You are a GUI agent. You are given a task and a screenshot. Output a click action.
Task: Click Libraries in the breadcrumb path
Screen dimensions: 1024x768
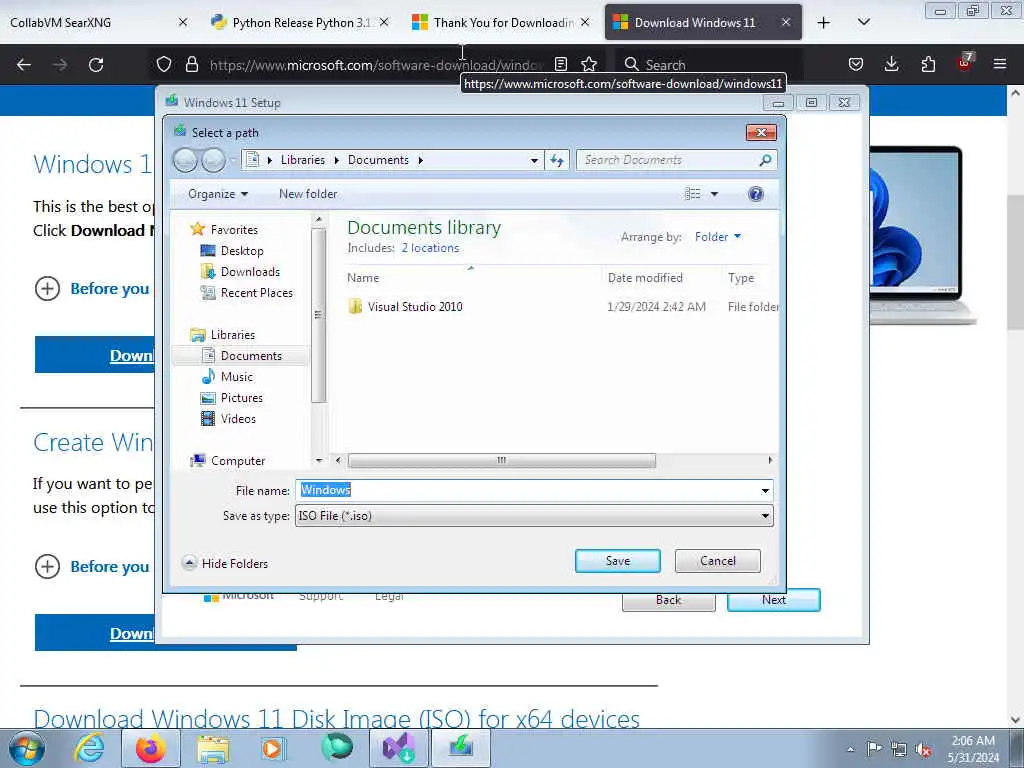(x=302, y=160)
